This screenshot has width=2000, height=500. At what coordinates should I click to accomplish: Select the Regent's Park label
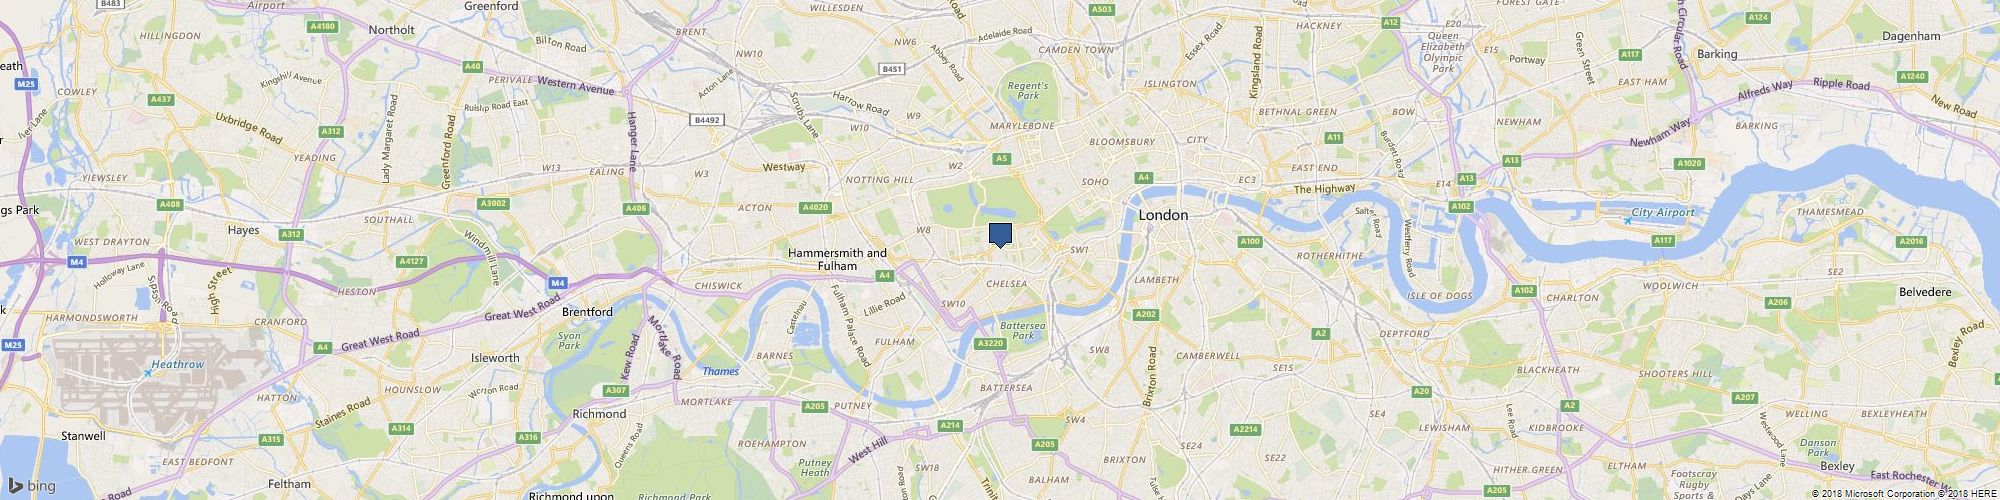tap(1026, 90)
